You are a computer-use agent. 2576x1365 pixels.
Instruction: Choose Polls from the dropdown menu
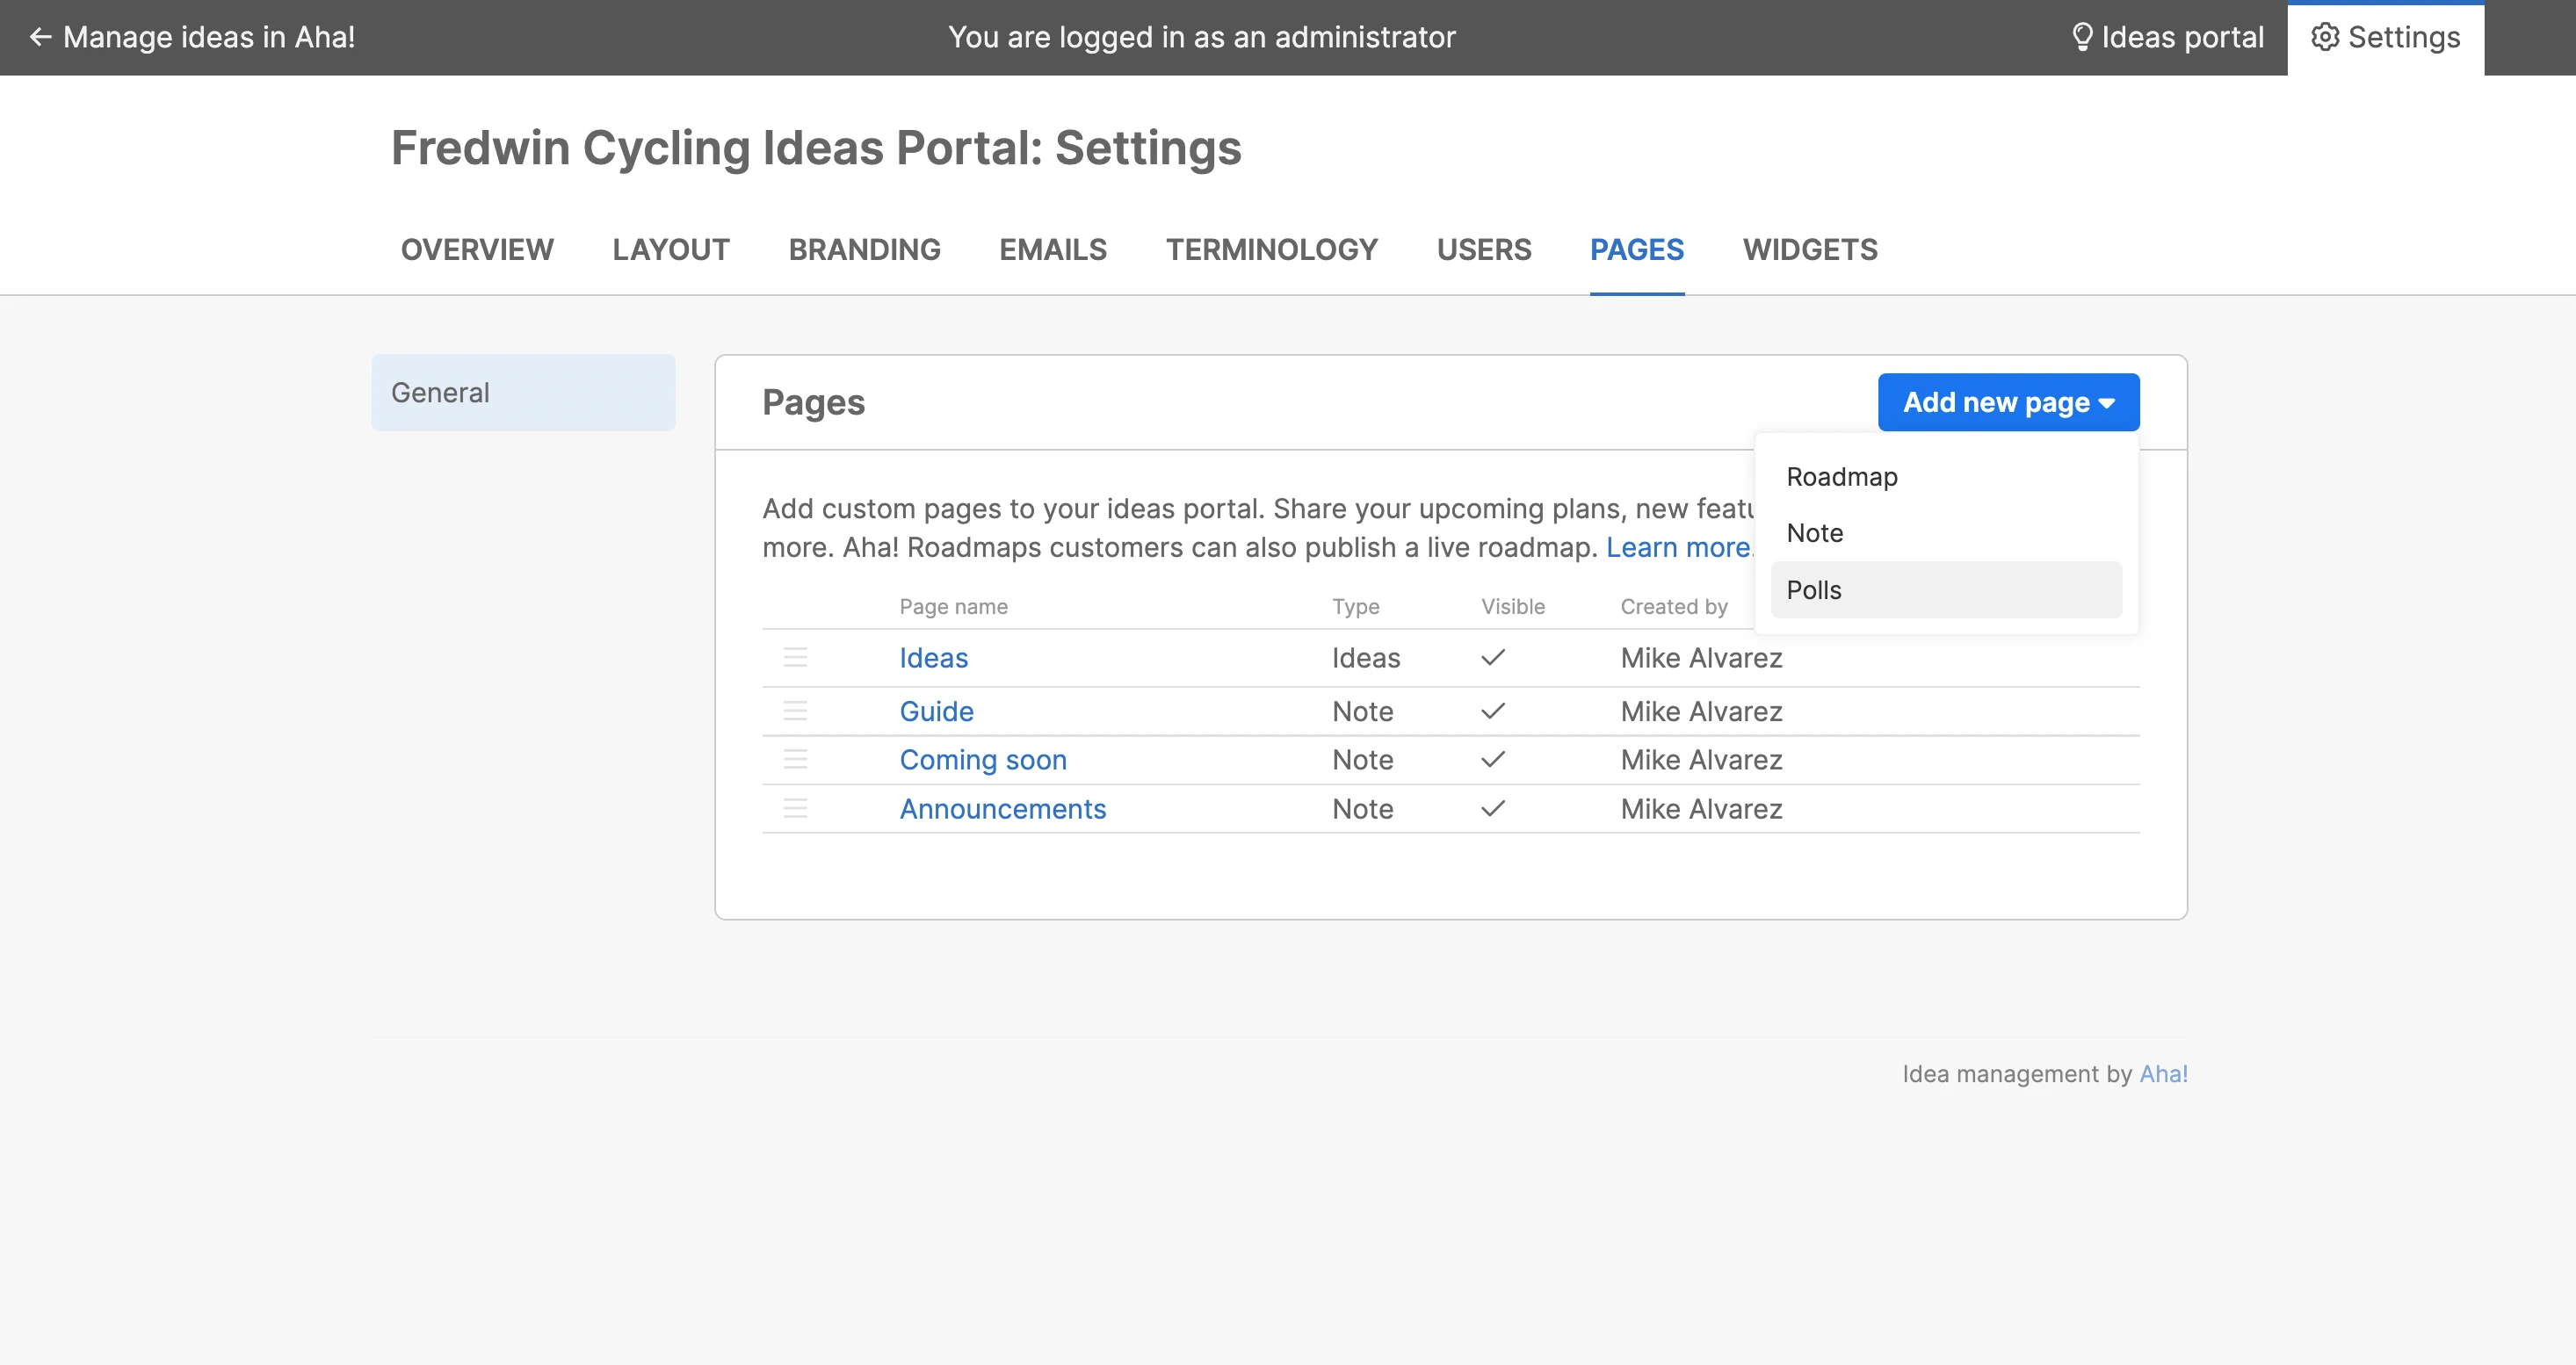[1813, 590]
